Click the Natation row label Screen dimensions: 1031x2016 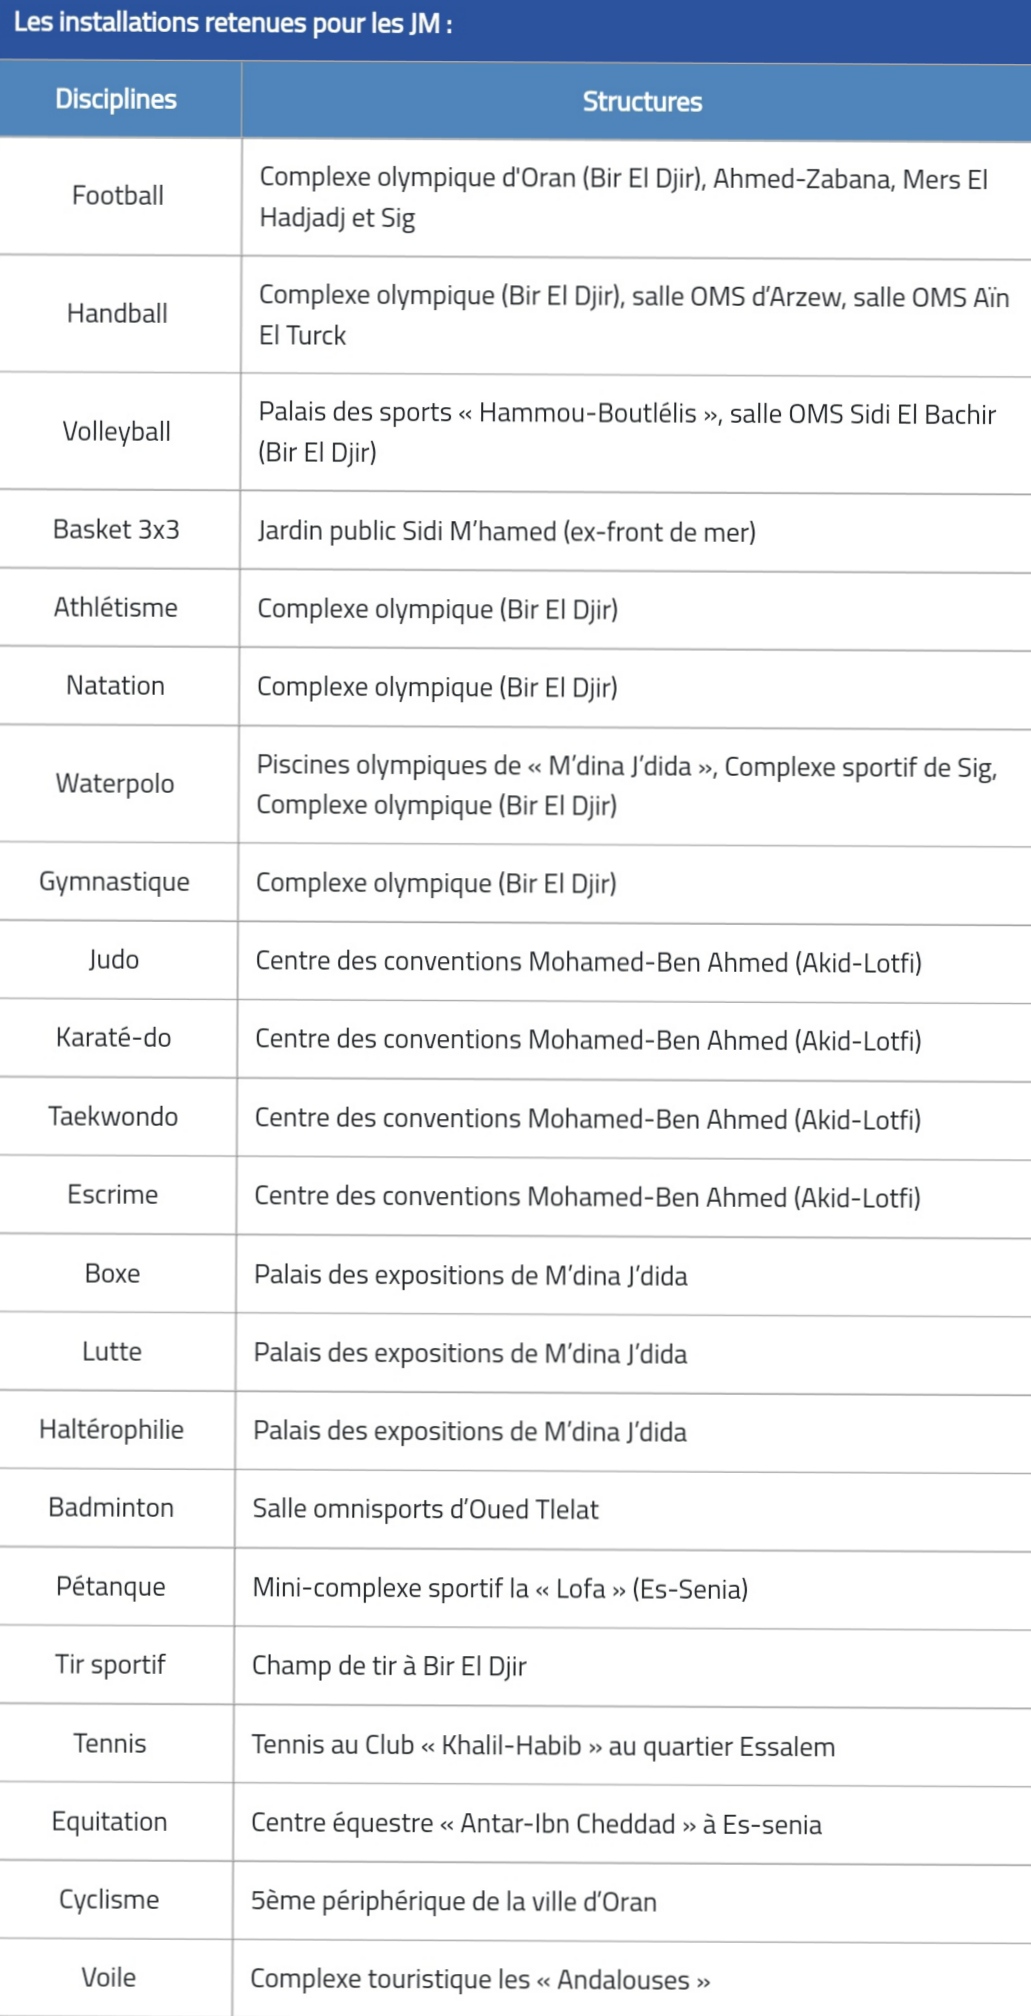(115, 685)
